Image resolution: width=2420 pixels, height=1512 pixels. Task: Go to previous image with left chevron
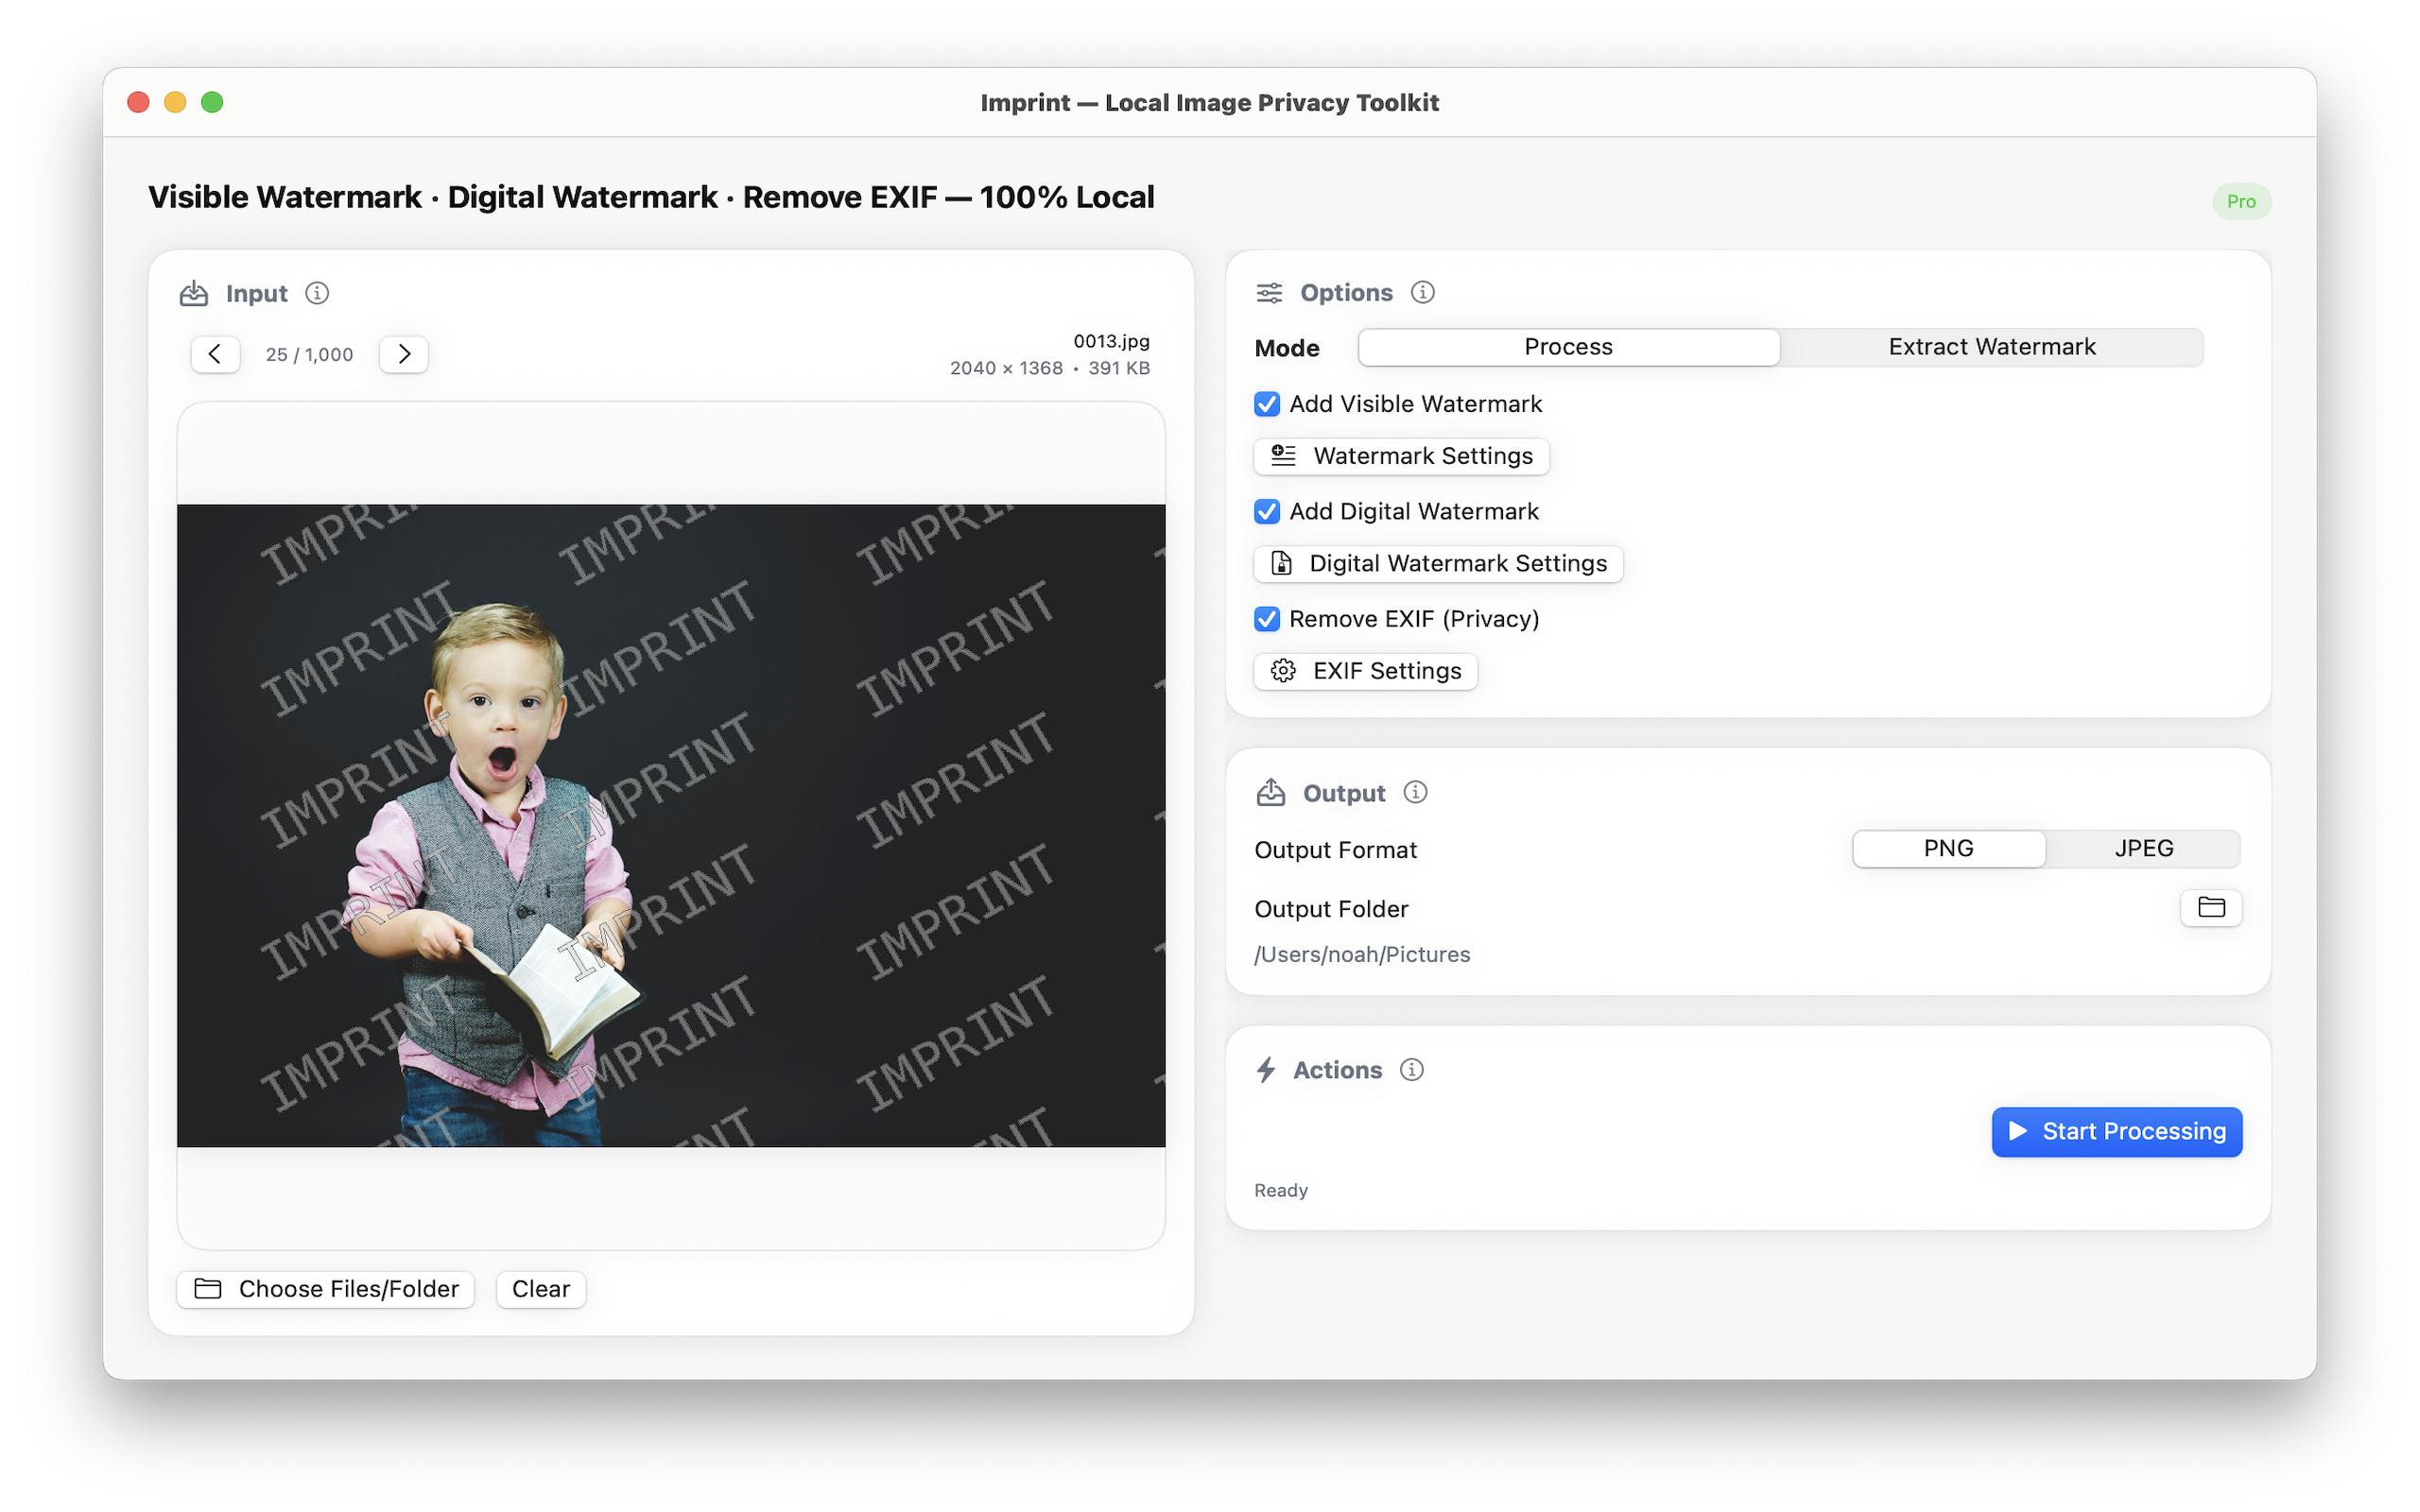pos(215,354)
